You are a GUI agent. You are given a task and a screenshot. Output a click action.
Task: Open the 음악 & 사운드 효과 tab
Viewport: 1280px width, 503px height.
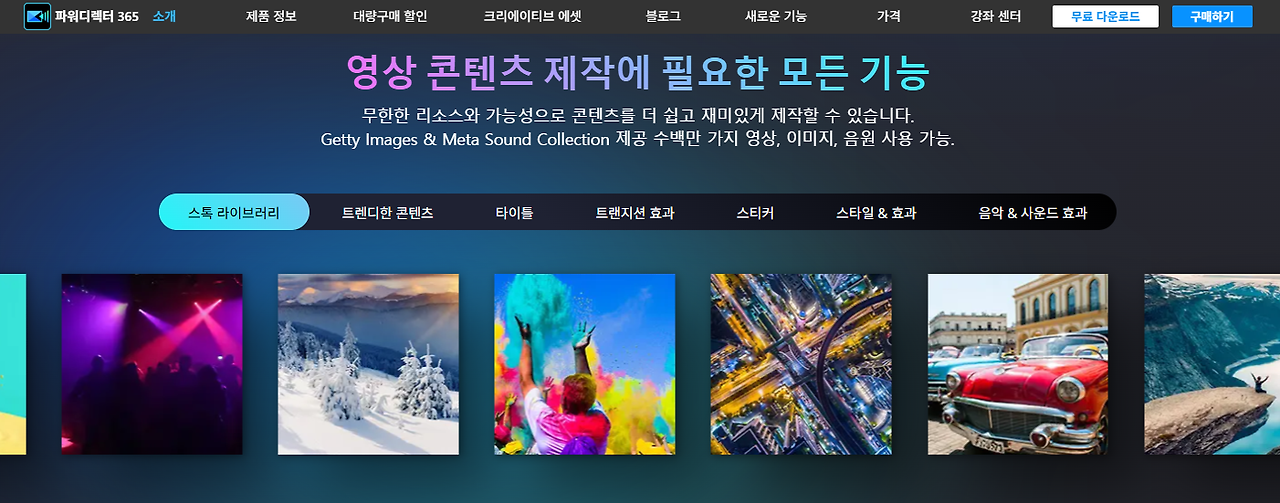tap(1033, 213)
